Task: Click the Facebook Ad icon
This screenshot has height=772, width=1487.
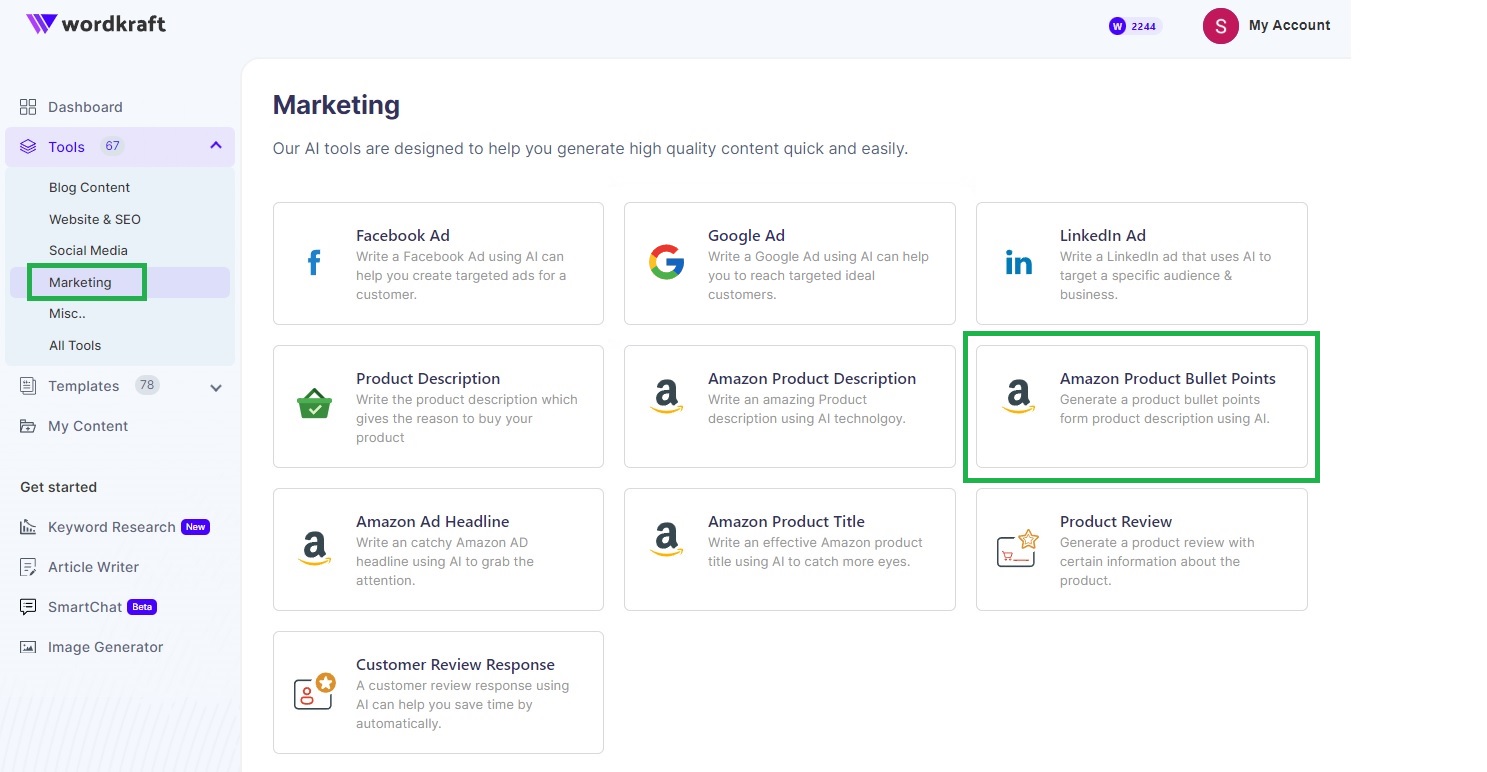Action: (x=314, y=264)
